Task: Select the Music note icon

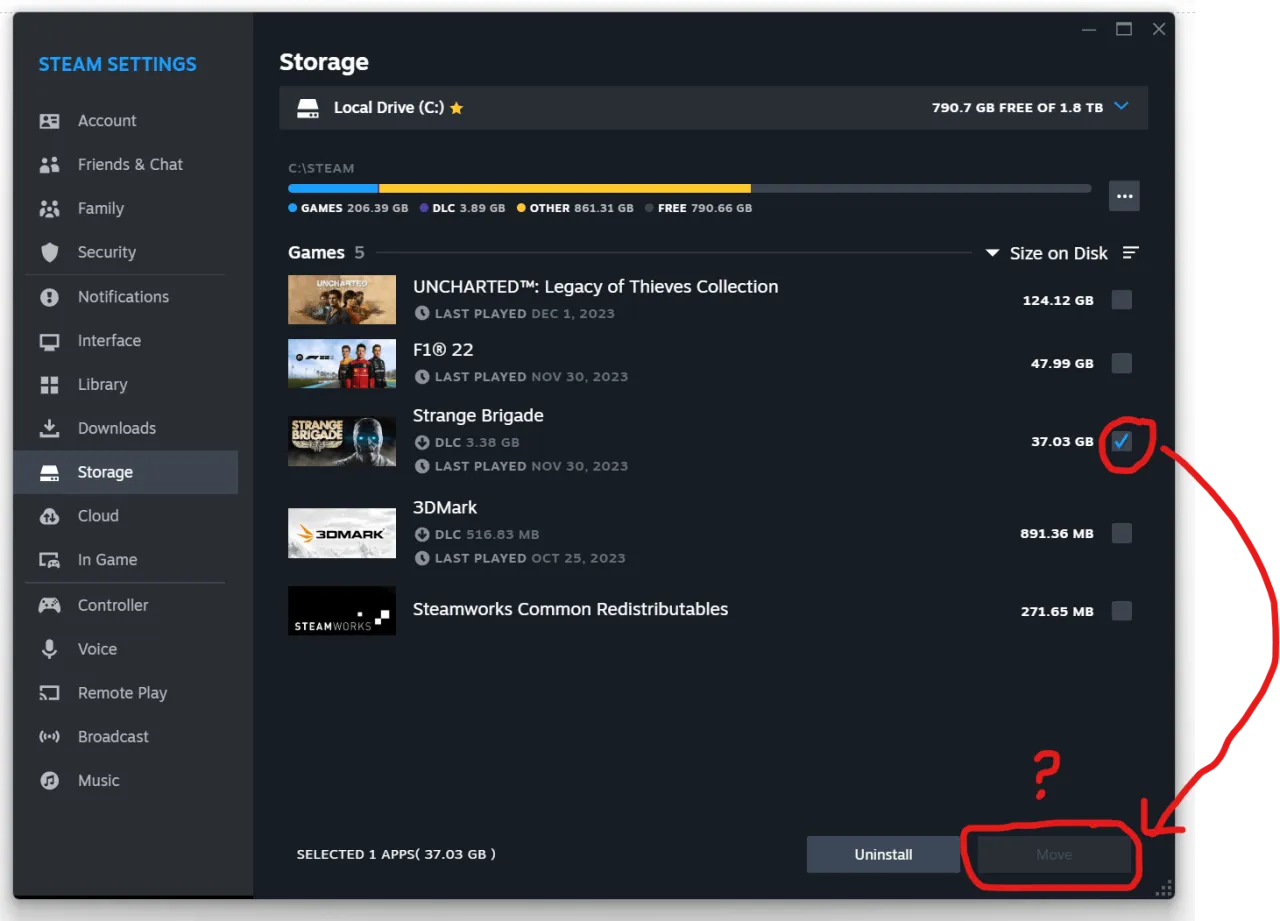Action: 50,780
